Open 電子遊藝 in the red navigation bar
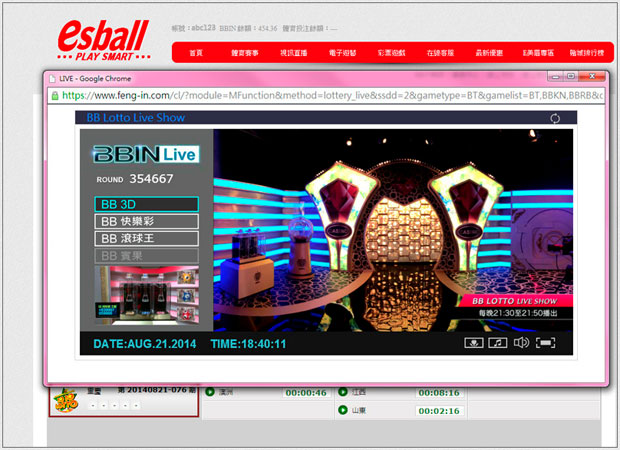The image size is (620, 450). click(x=343, y=53)
